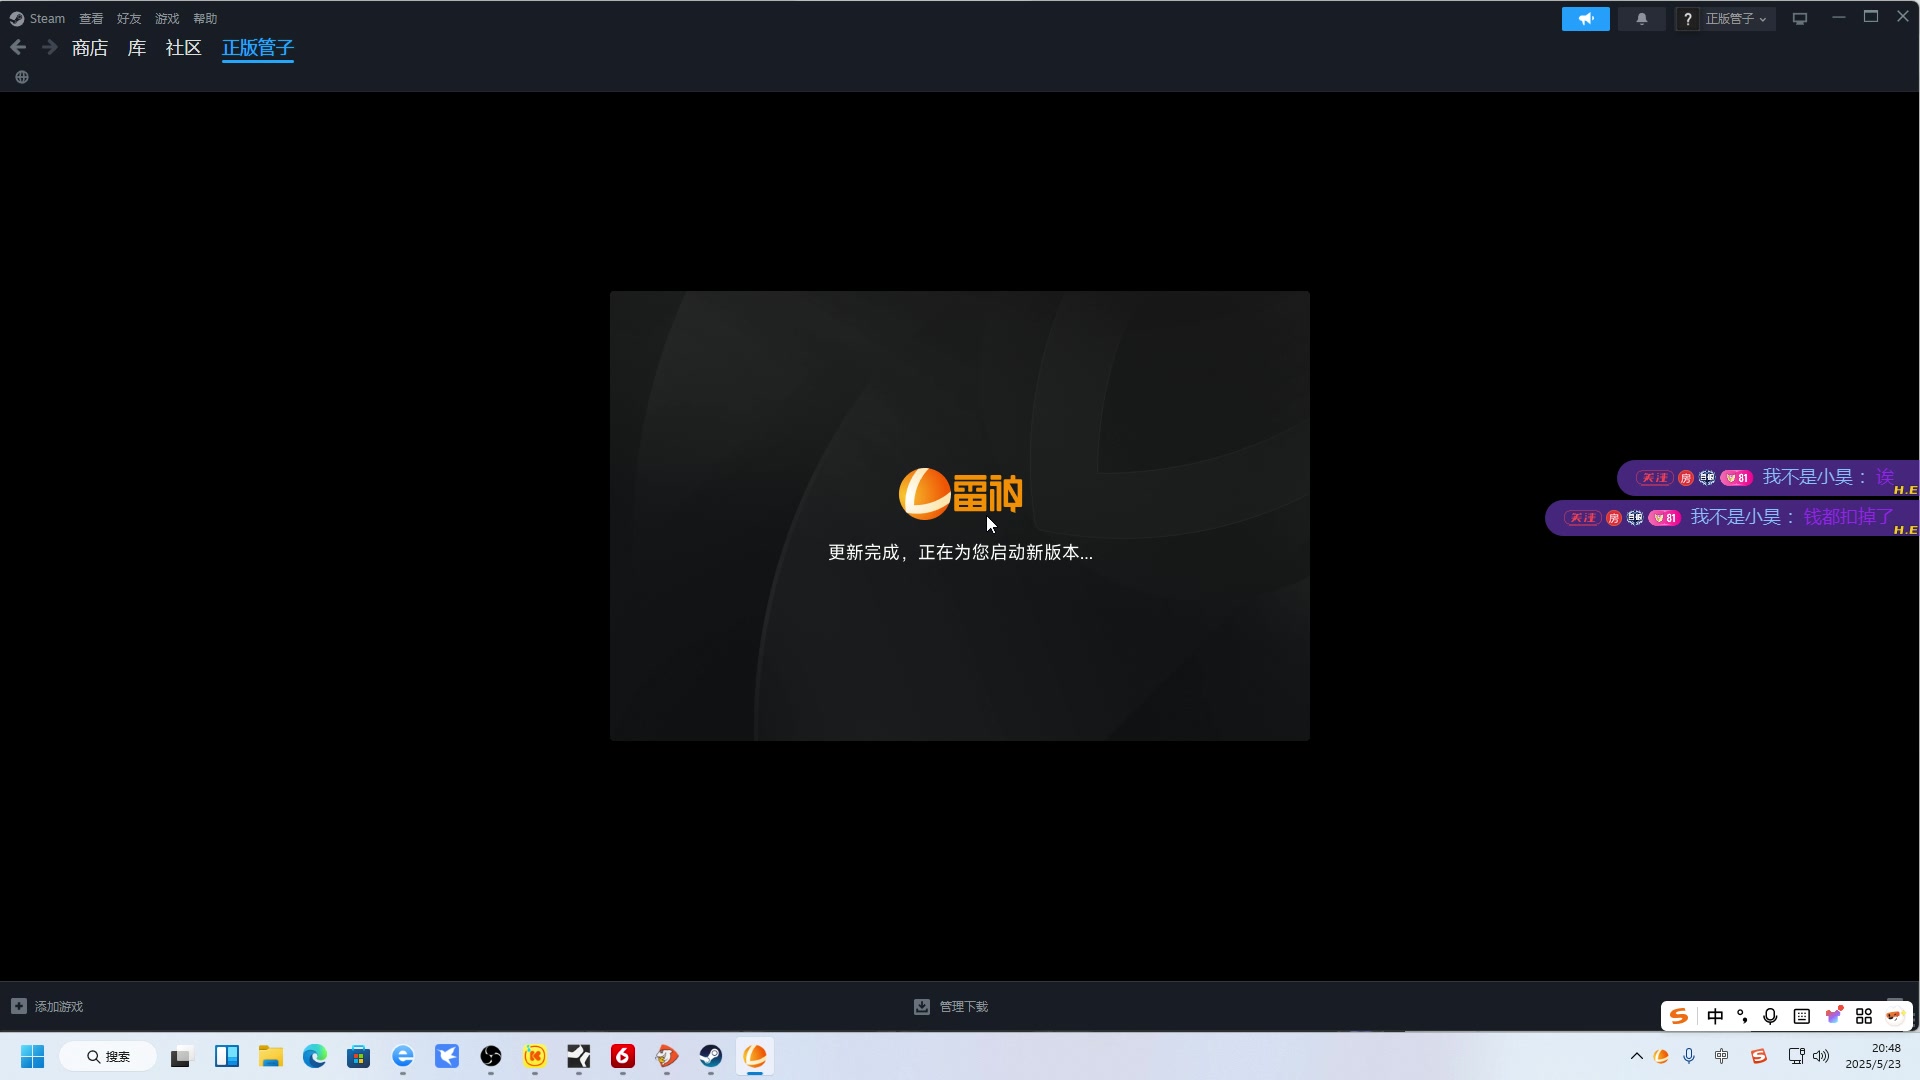Go to the 商店 tab
The height and width of the screenshot is (1080, 1920).
click(90, 48)
